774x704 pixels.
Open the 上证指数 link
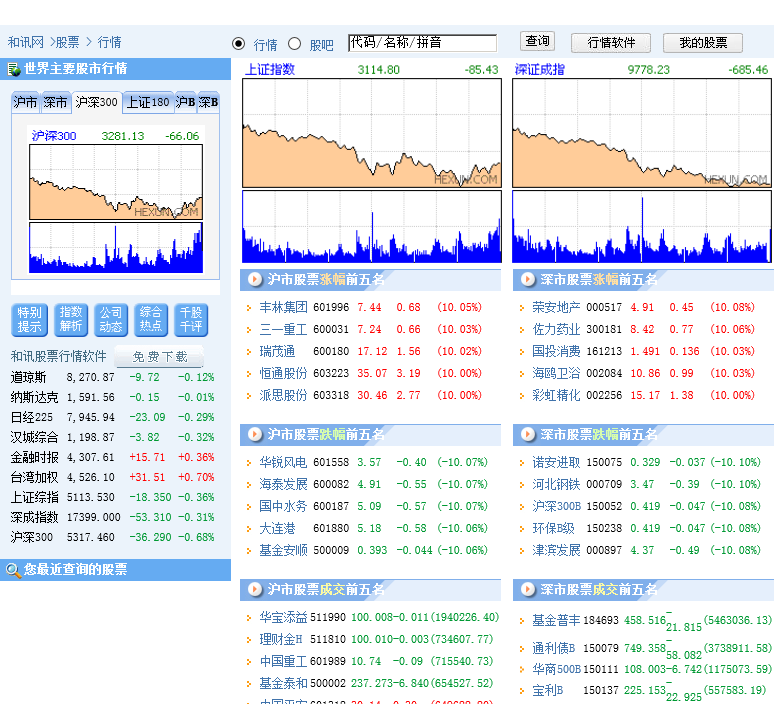point(270,70)
